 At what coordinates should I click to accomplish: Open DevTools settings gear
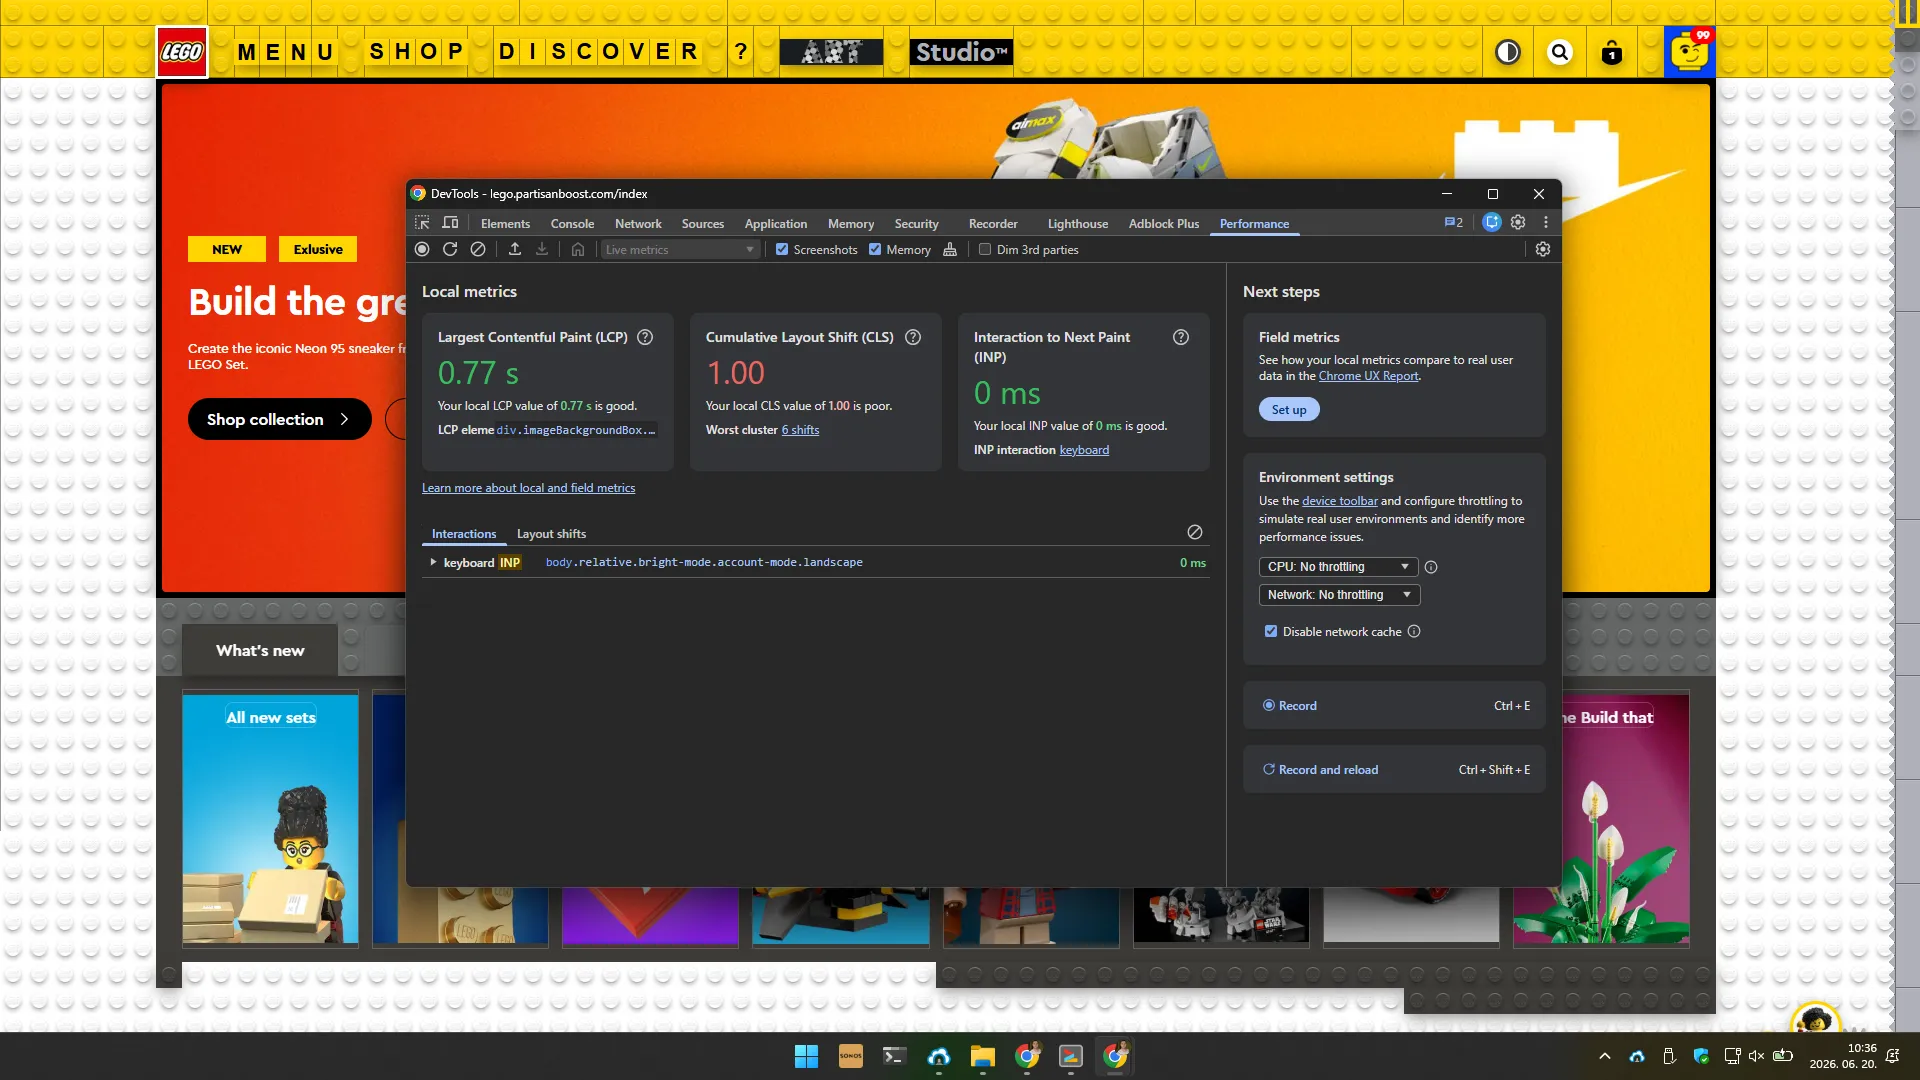pyautogui.click(x=1518, y=222)
